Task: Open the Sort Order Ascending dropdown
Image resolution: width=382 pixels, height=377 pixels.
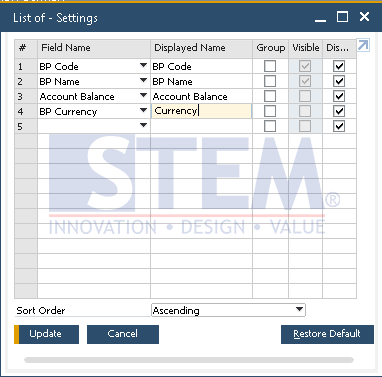Action: point(228,310)
